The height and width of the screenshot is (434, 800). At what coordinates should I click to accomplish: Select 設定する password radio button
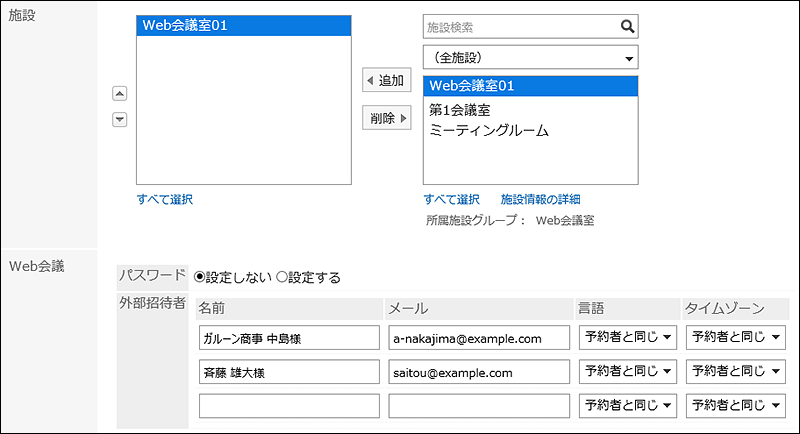282,277
